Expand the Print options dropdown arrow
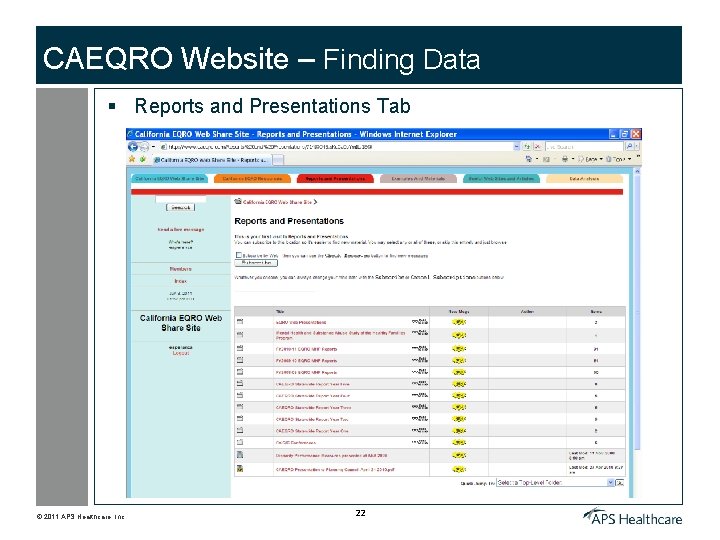720x540 pixels. click(x=573, y=159)
